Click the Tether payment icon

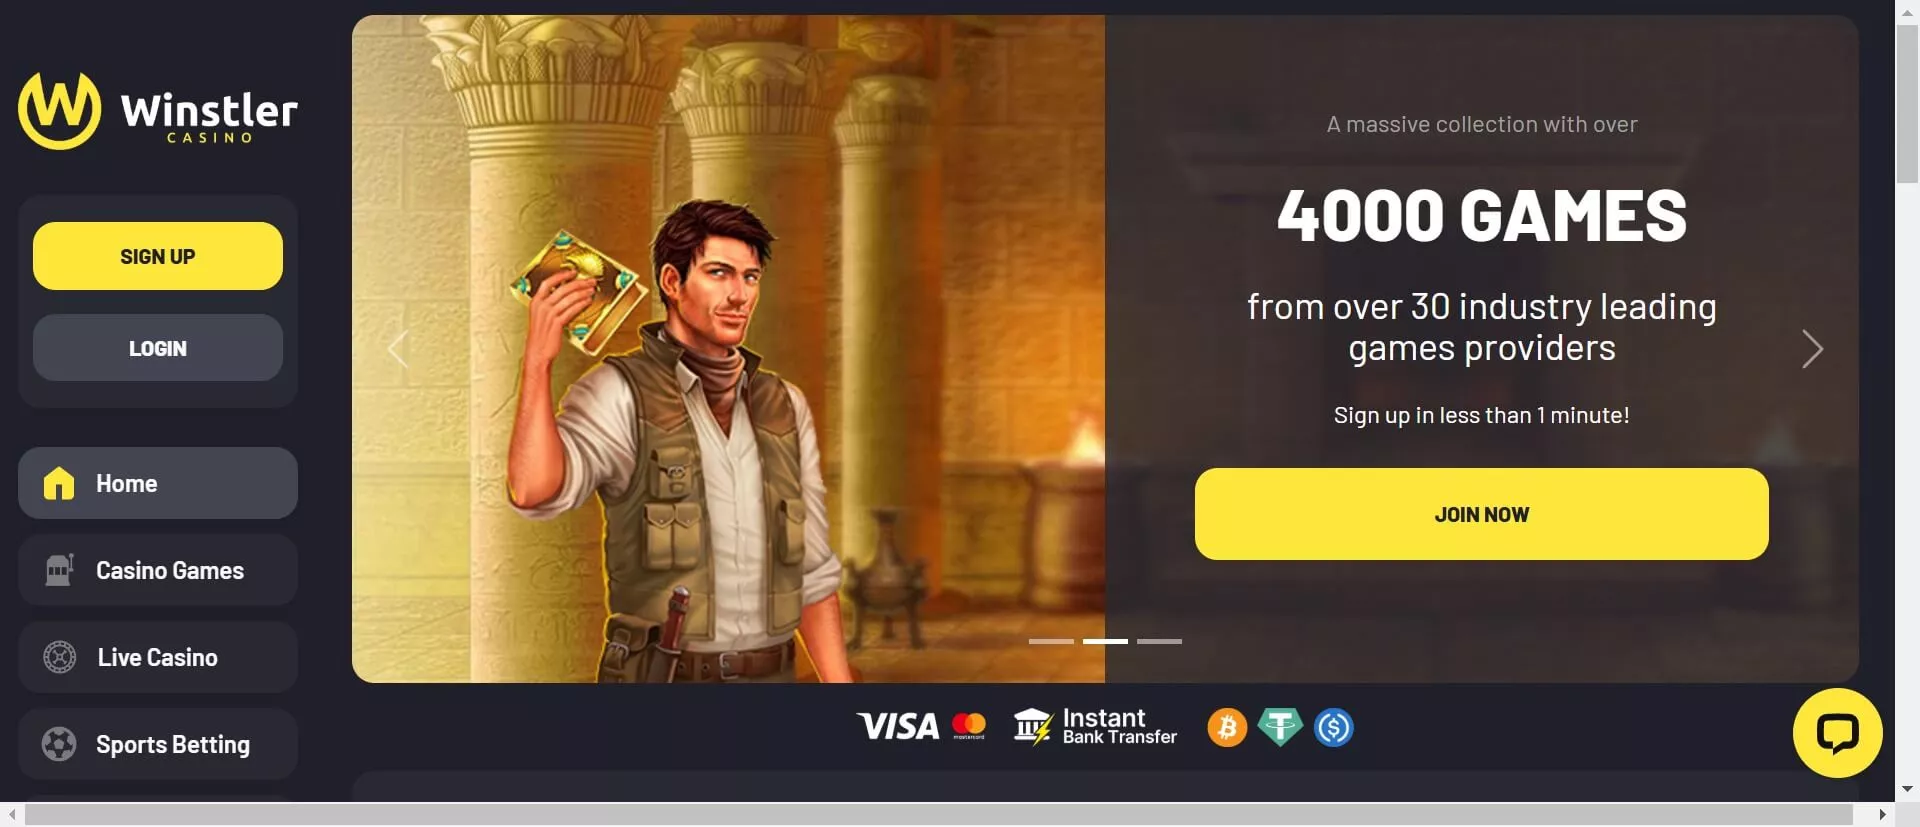1280,727
